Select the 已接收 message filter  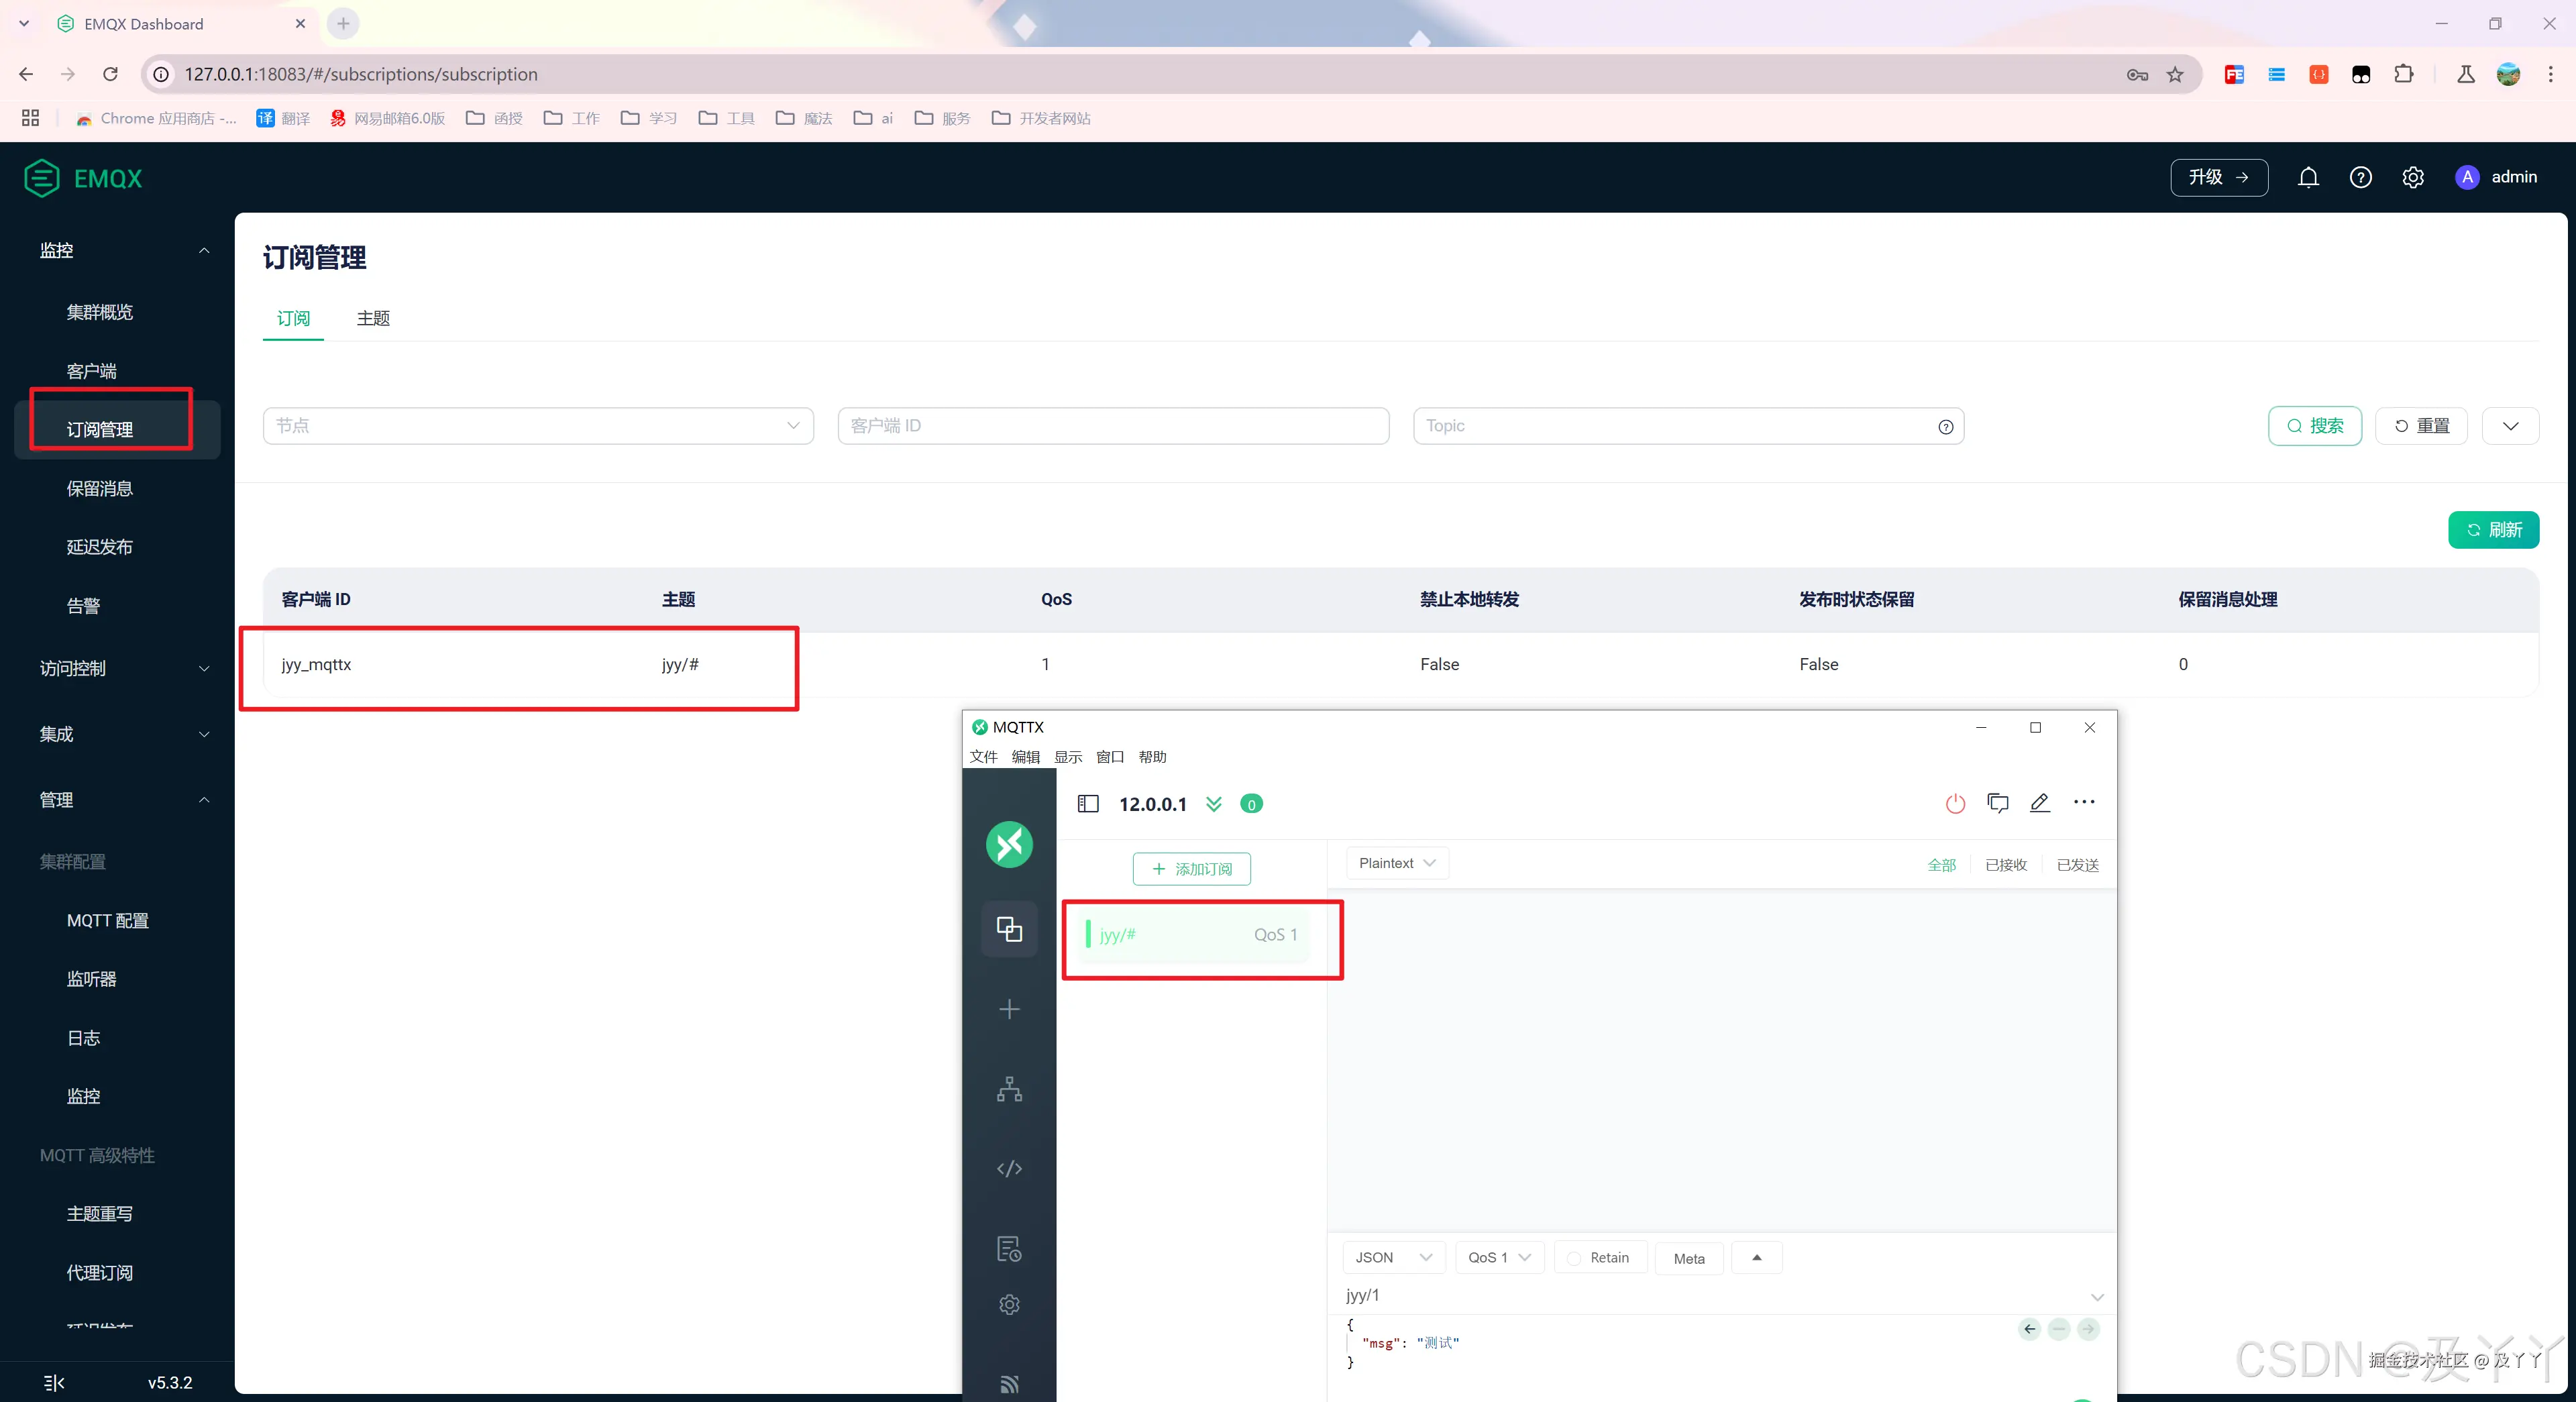click(2005, 865)
